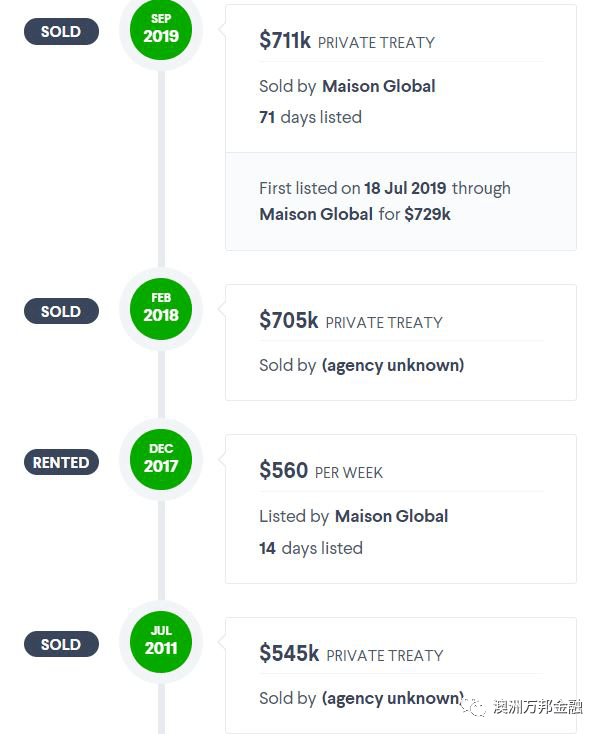Click the DEC 2017 timeline circle
602x734 pixels.
(161, 460)
